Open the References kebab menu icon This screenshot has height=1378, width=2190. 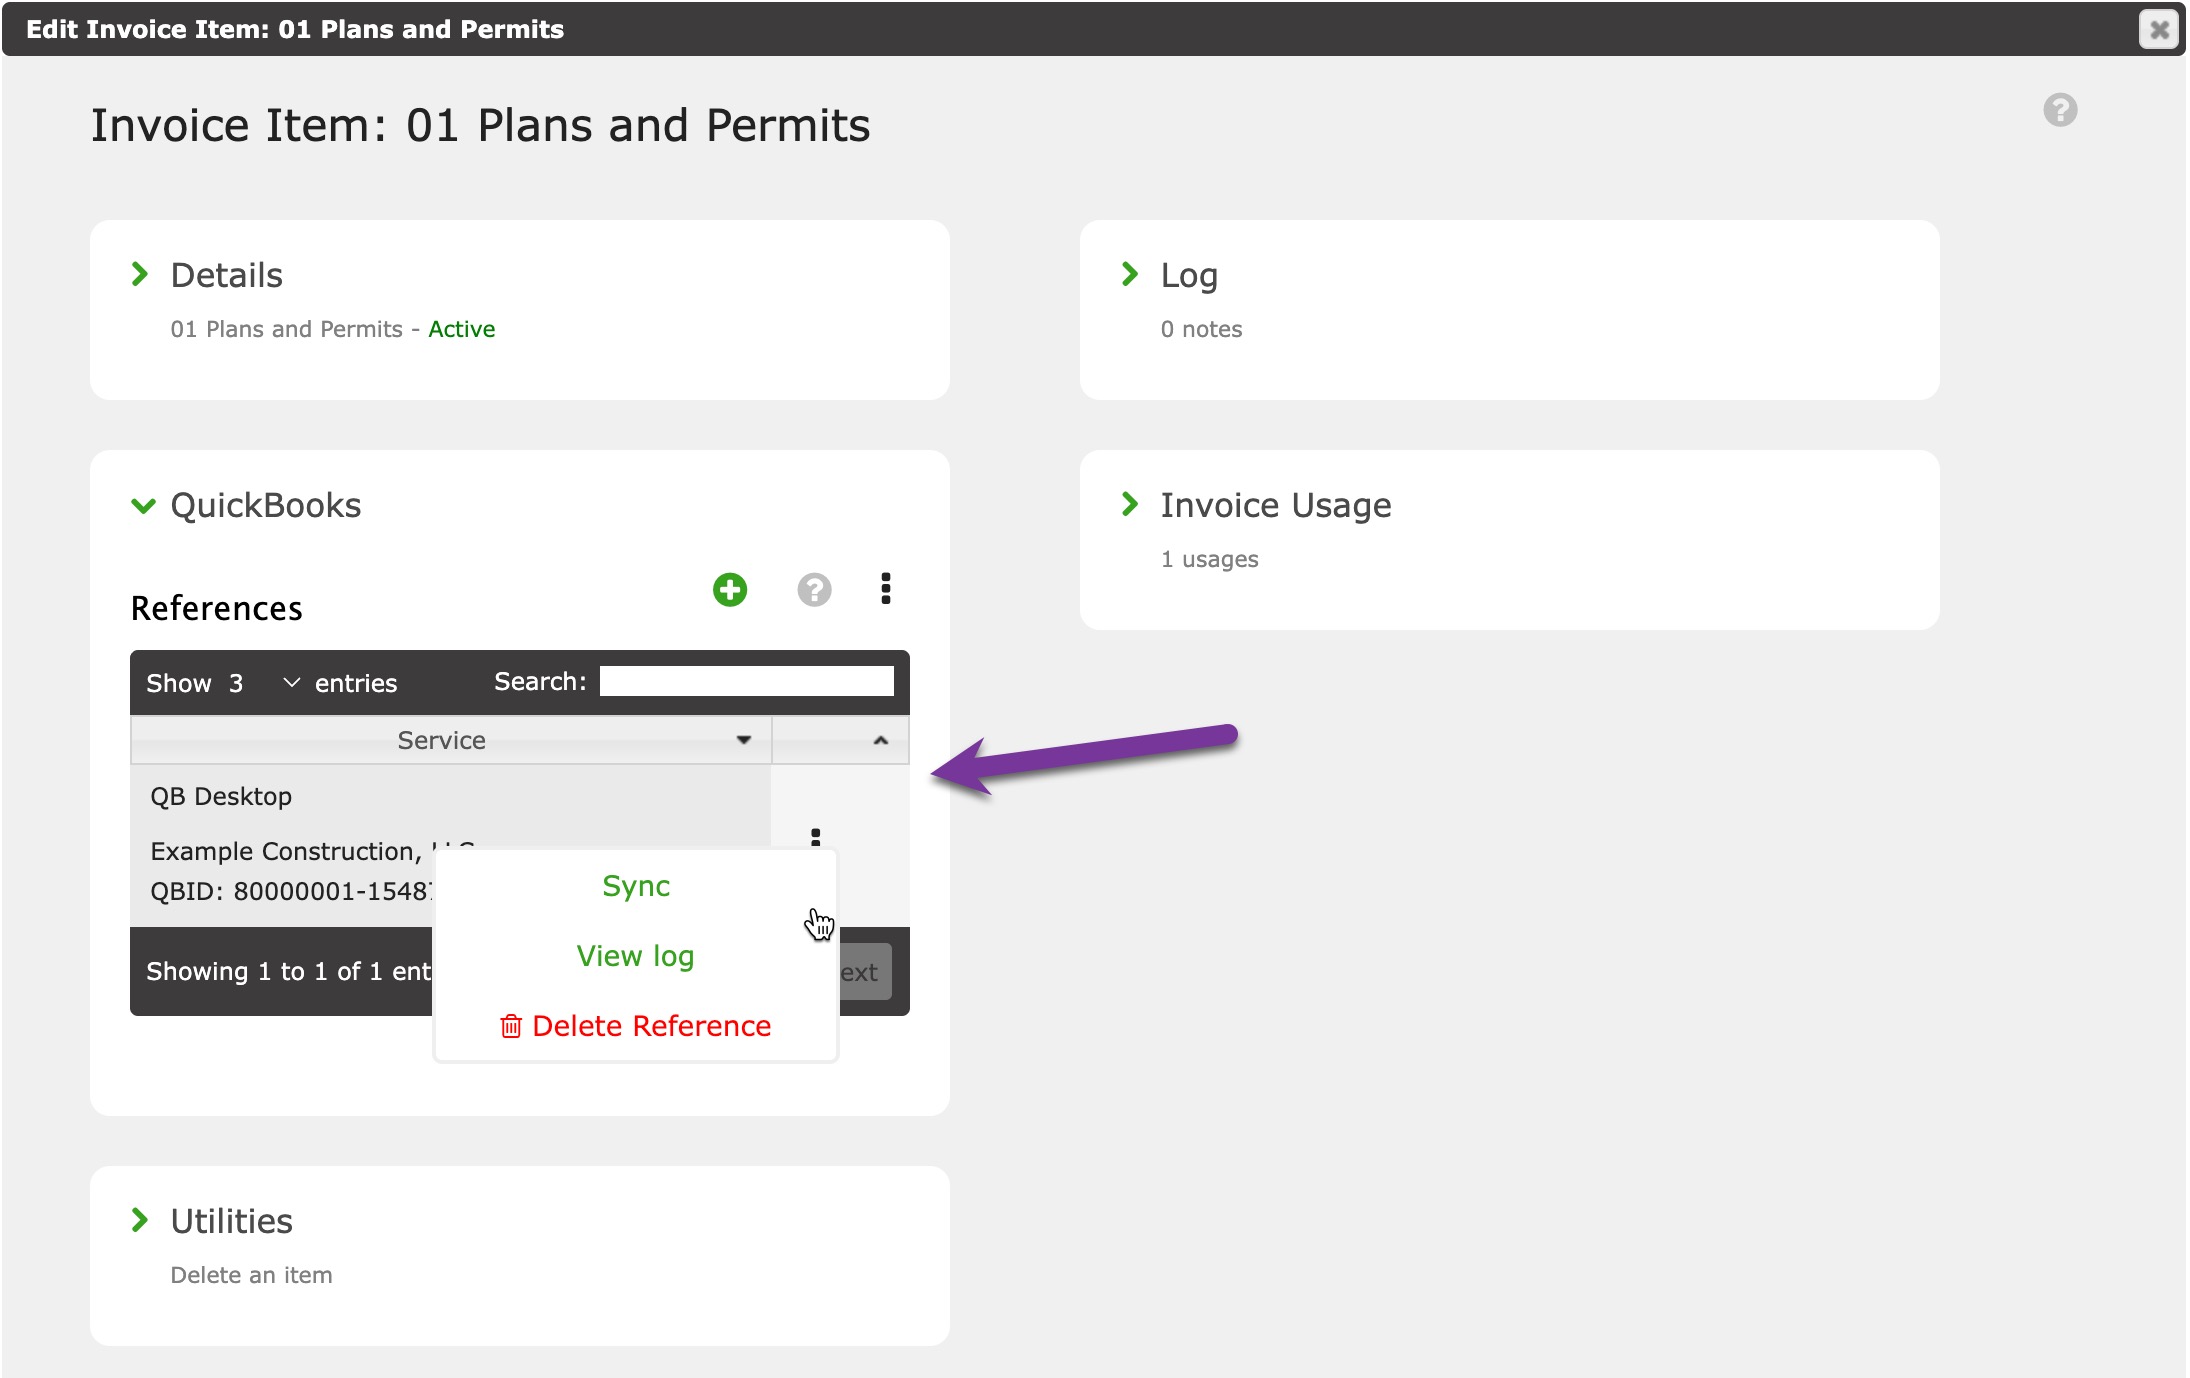[x=885, y=589]
